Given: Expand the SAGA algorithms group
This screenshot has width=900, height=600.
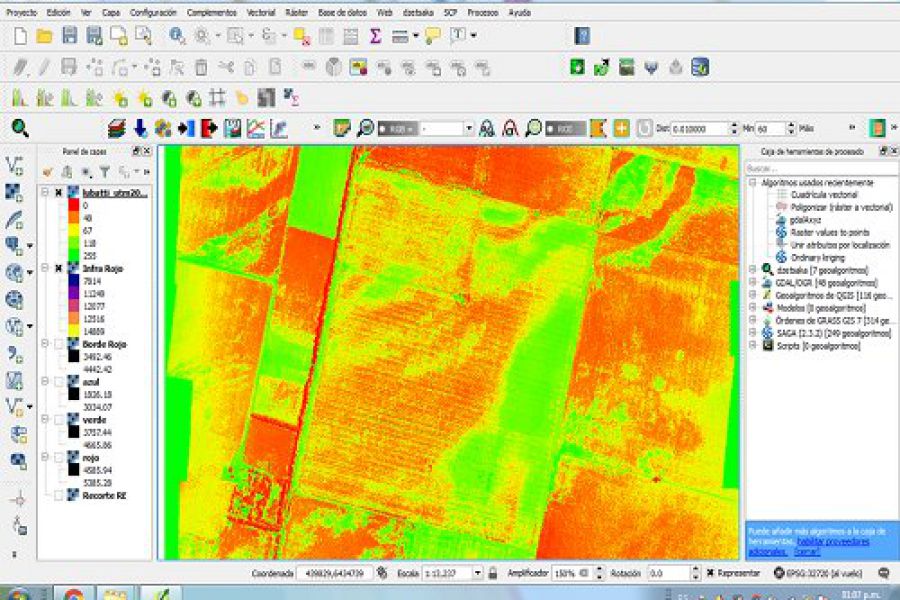Looking at the screenshot, I should (752, 333).
